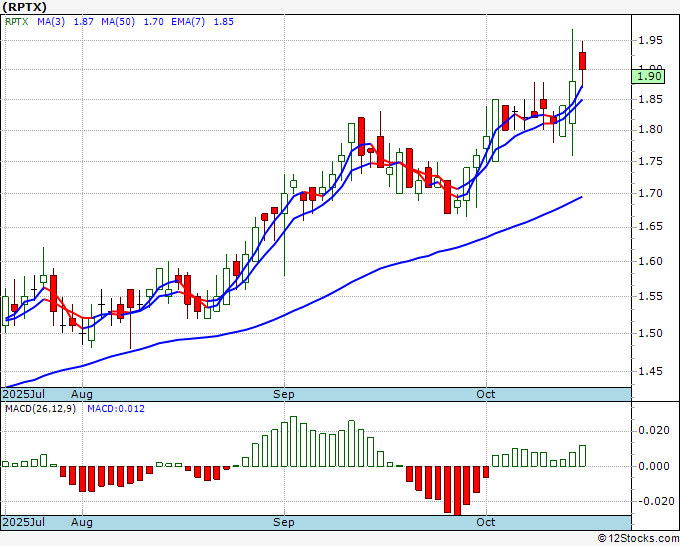The width and height of the screenshot is (680, 546).
Task: Click Sep on MACD time axis
Action: [284, 522]
